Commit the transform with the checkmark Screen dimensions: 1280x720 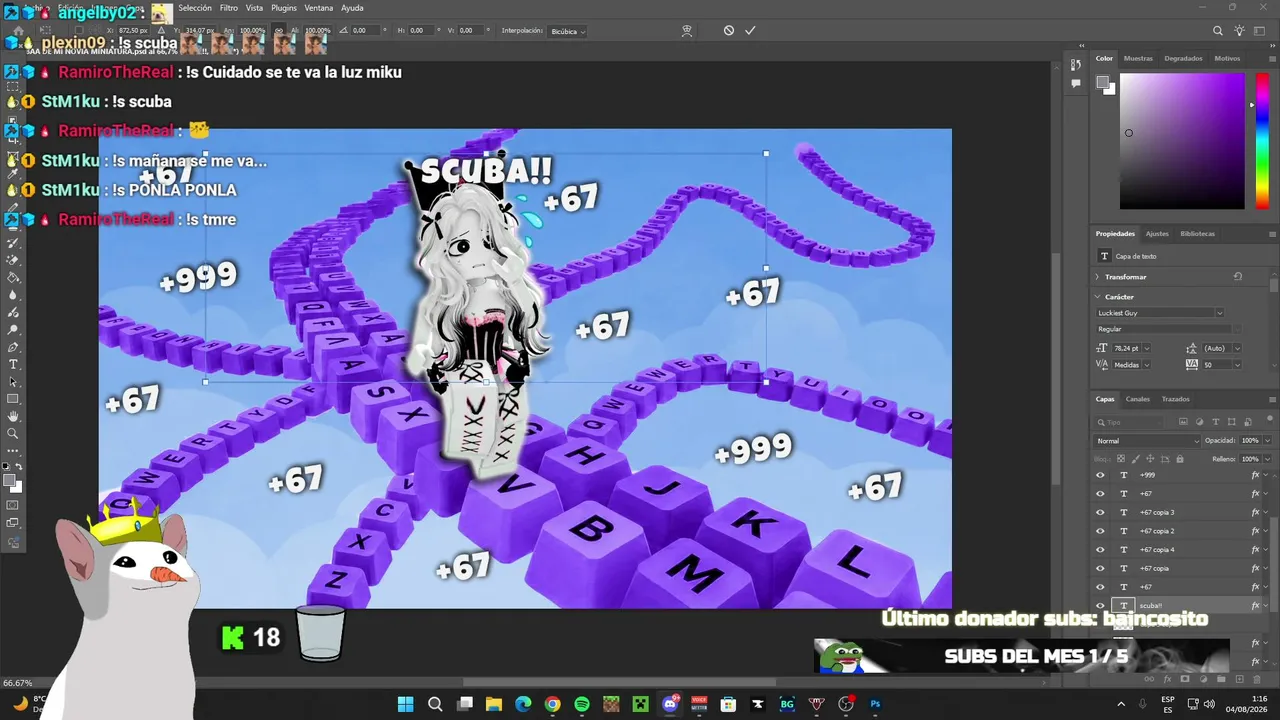pos(750,31)
